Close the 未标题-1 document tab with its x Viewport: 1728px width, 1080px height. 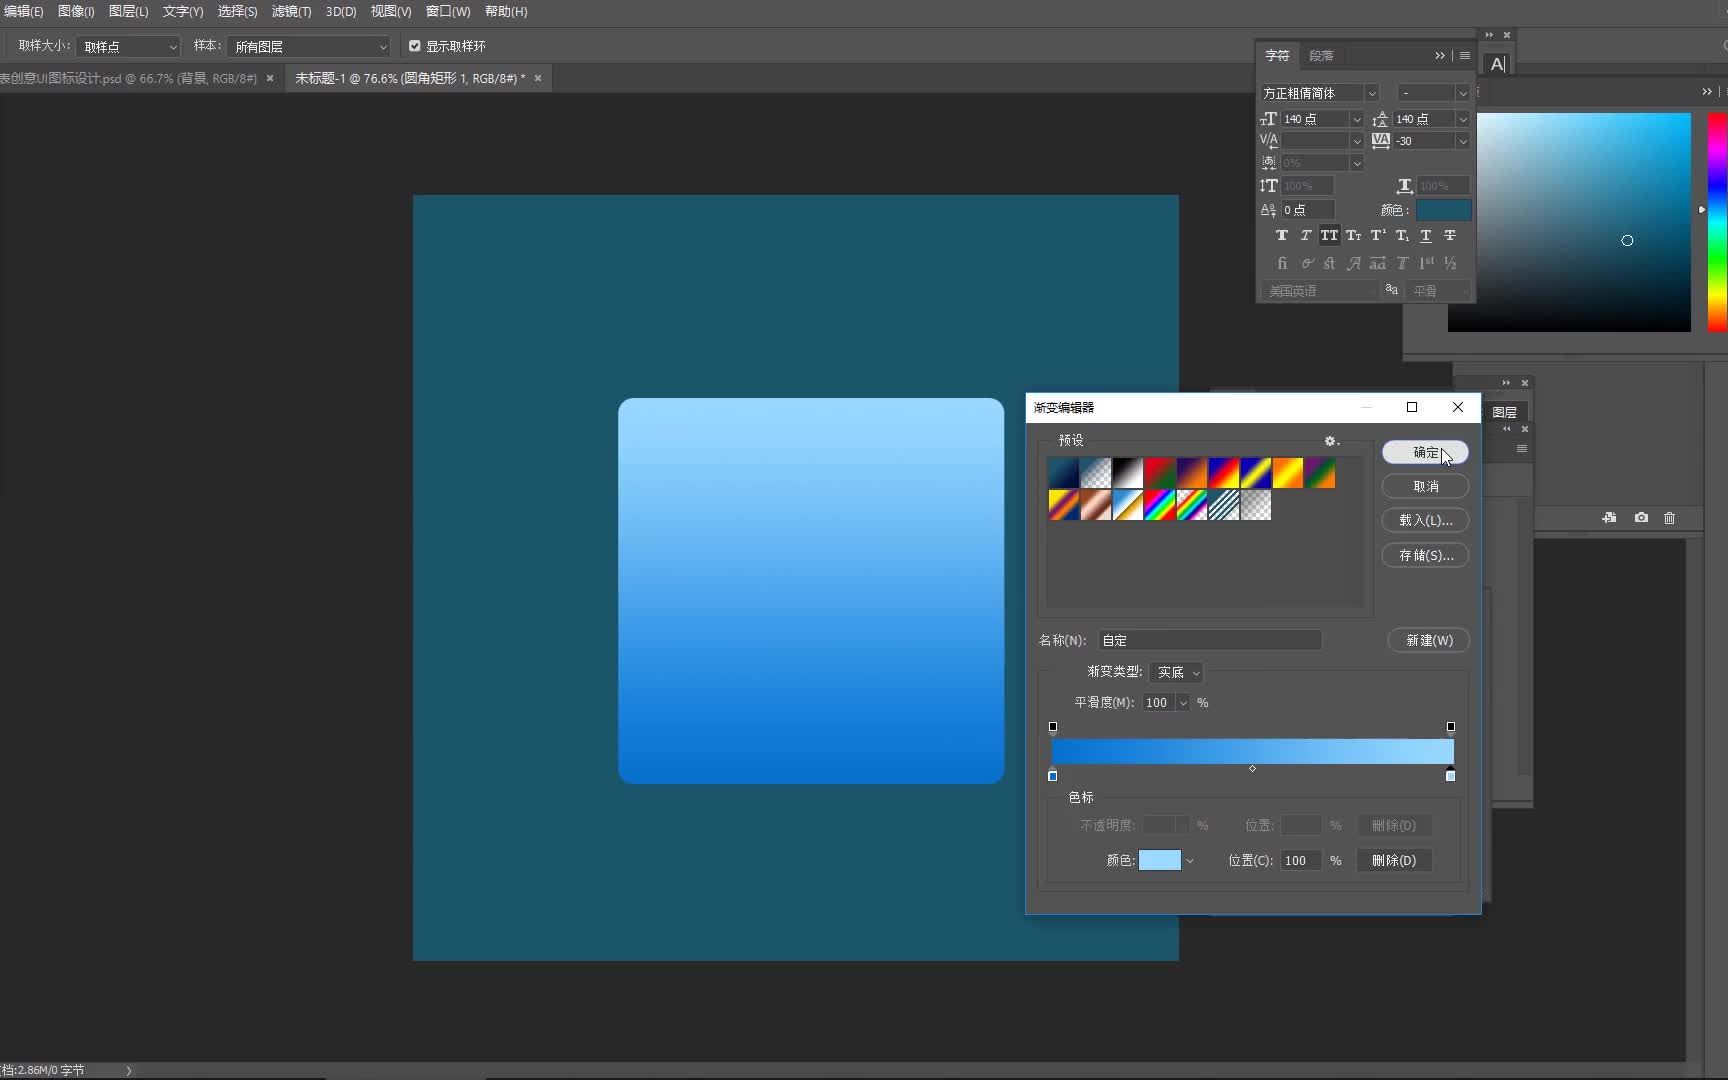[x=538, y=78]
